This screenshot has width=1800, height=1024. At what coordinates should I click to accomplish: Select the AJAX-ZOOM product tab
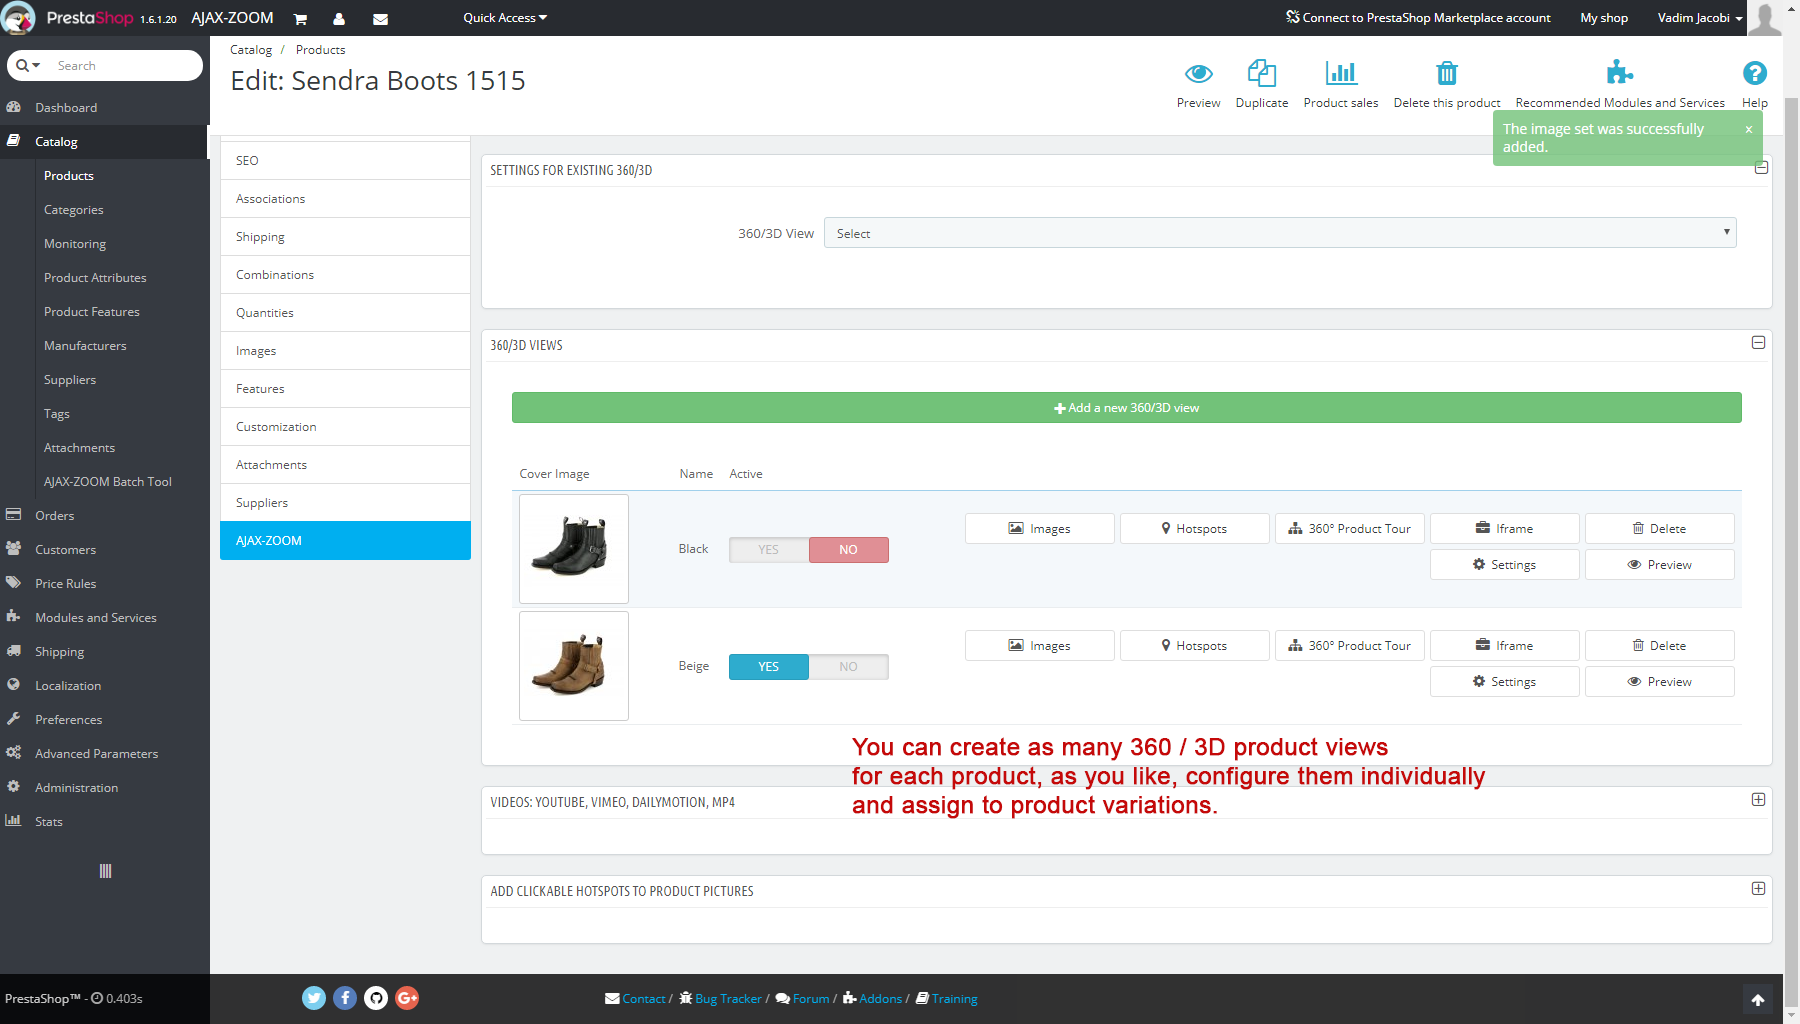point(345,541)
